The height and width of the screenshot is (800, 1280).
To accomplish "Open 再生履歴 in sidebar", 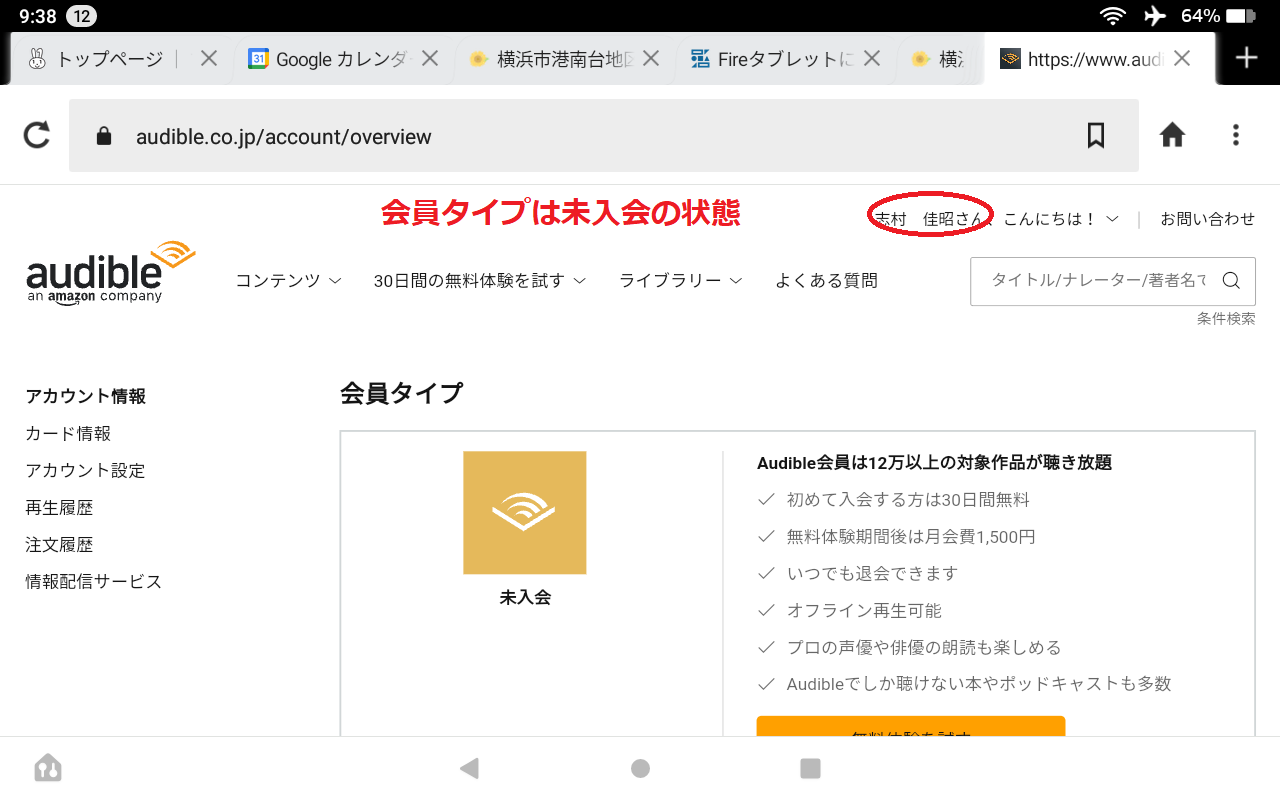I will [59, 508].
